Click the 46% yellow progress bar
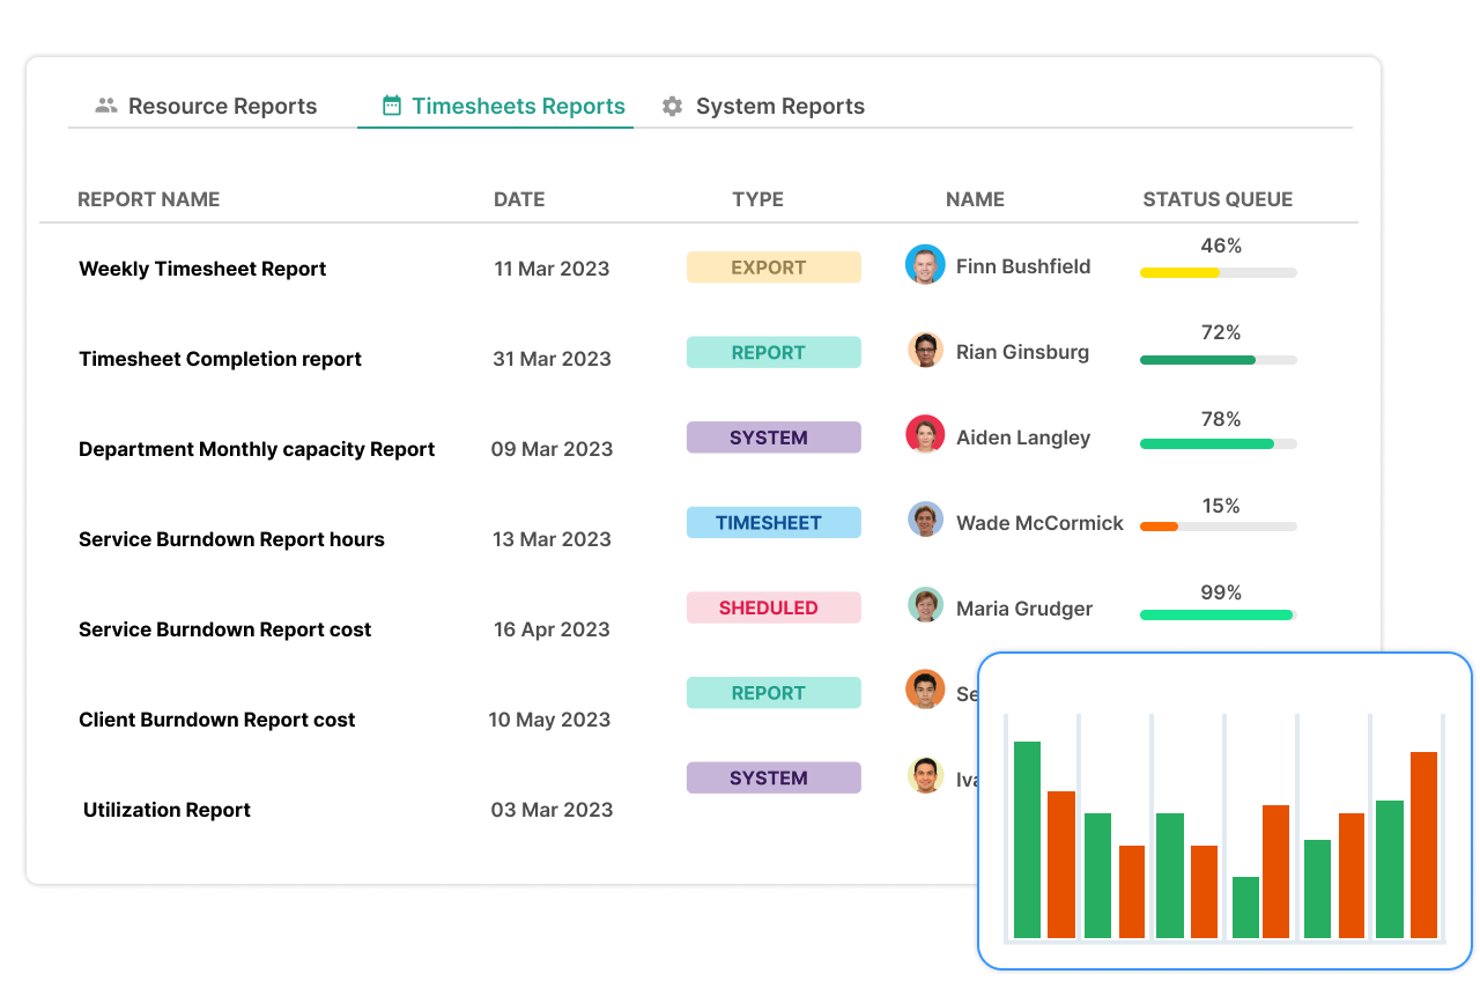The width and height of the screenshot is (1480, 987). (x=1218, y=273)
